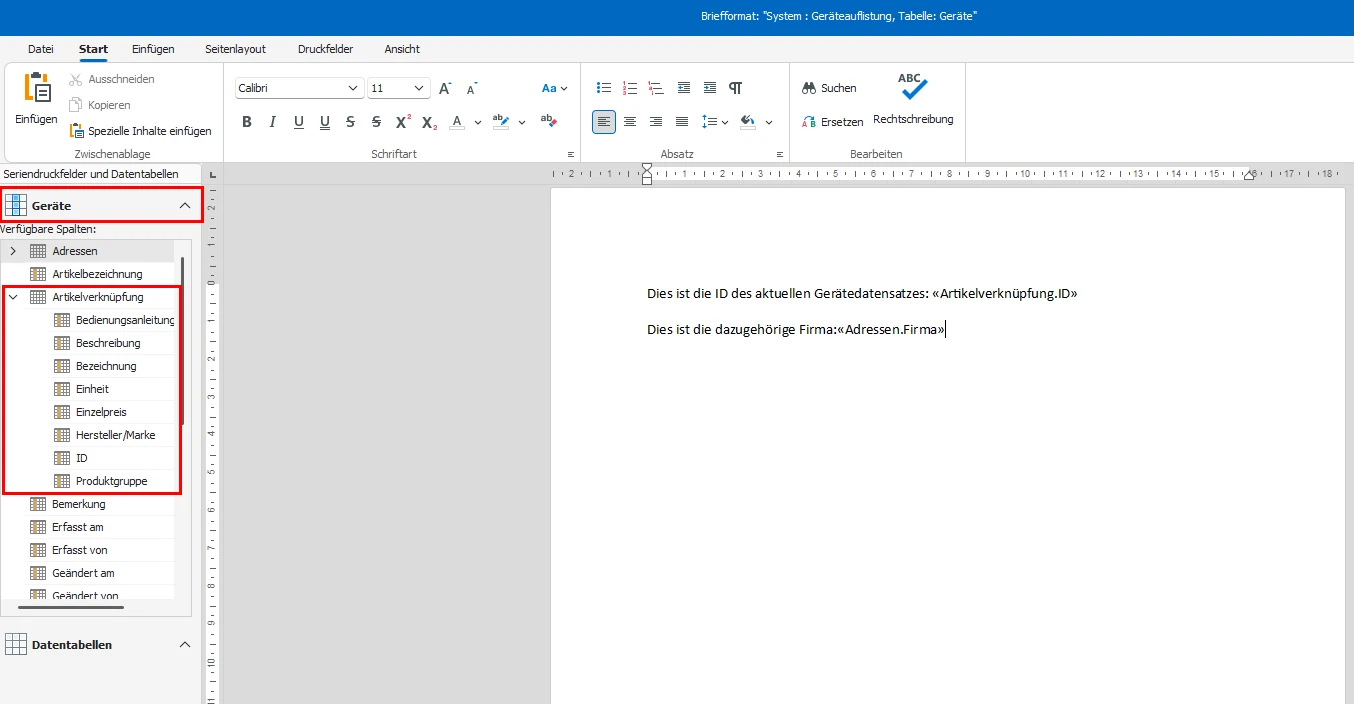Open the font name dropdown
This screenshot has width=1354, height=704.
tap(353, 88)
